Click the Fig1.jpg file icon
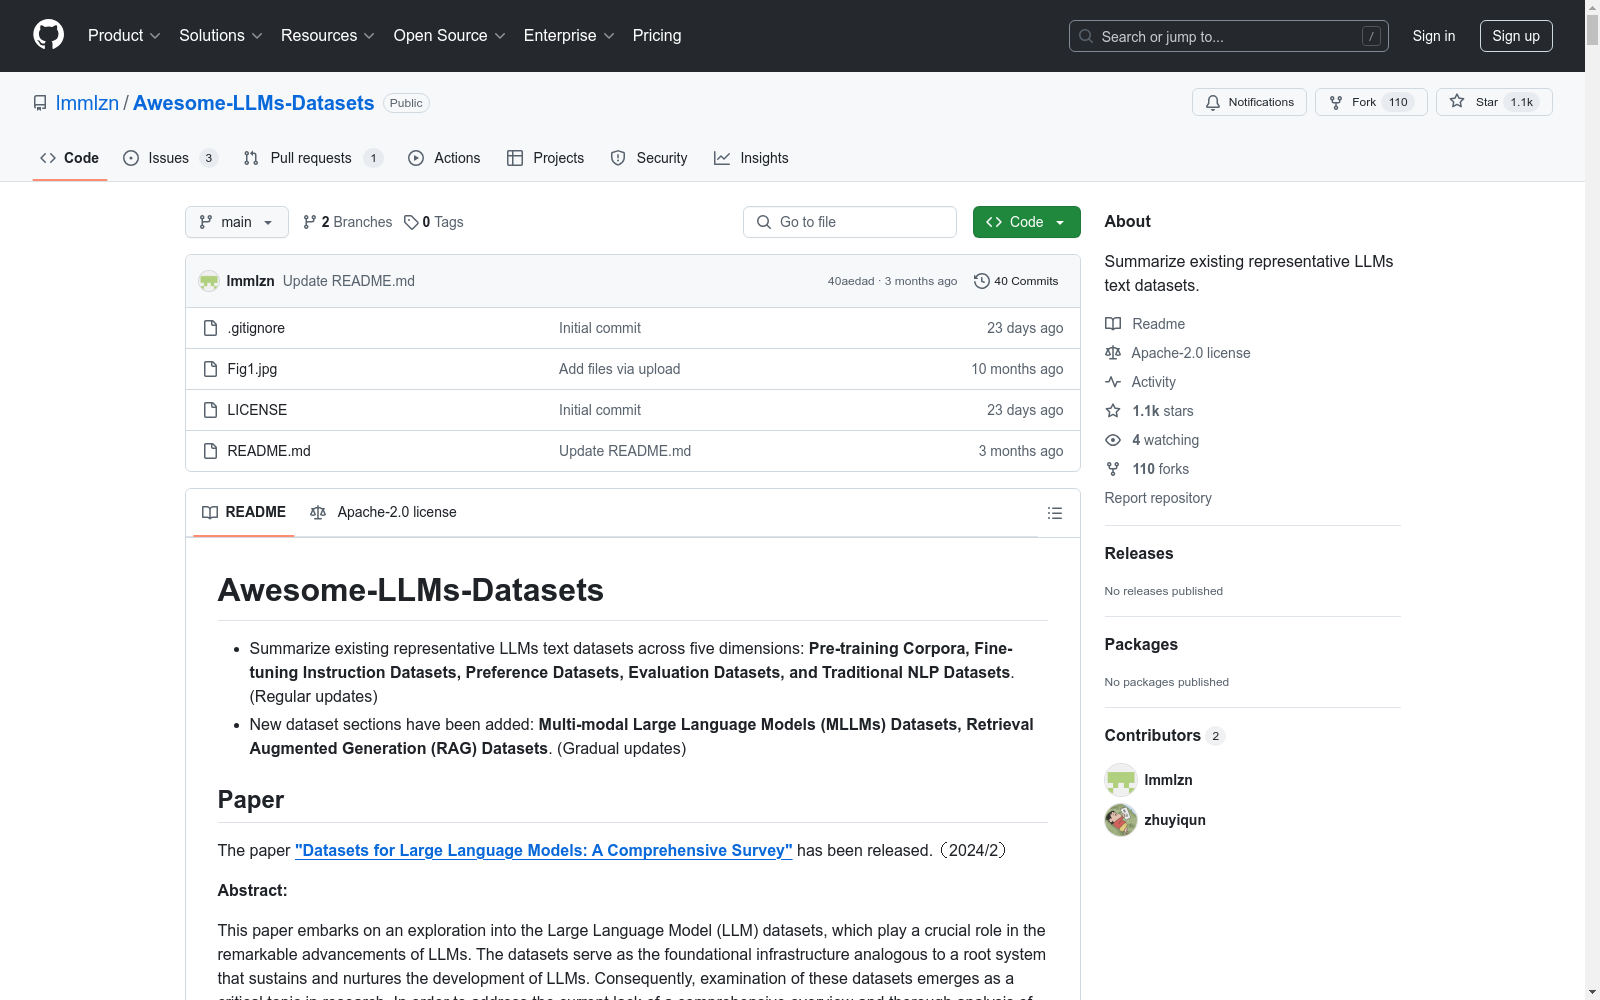The width and height of the screenshot is (1600, 1000). click(210, 369)
